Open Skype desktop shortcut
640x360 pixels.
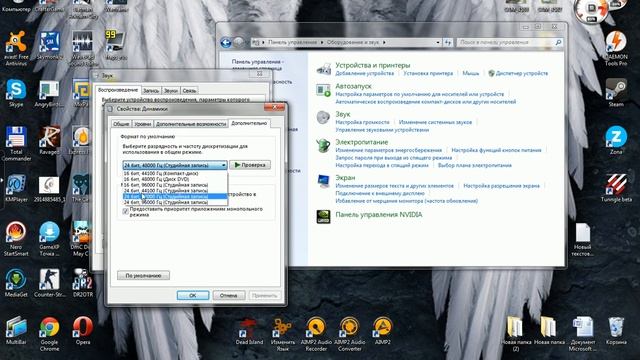point(16,93)
